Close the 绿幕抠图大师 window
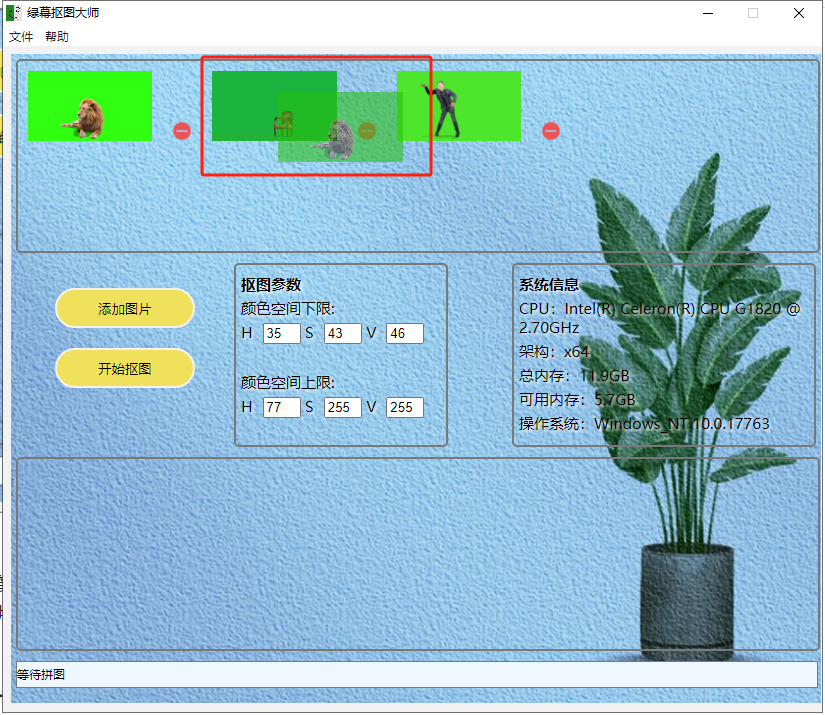The height and width of the screenshot is (715, 825). (x=799, y=13)
